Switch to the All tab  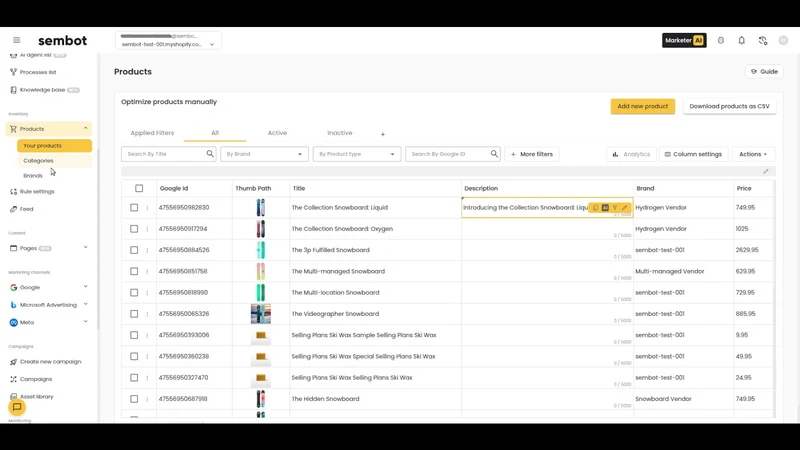[x=215, y=133]
